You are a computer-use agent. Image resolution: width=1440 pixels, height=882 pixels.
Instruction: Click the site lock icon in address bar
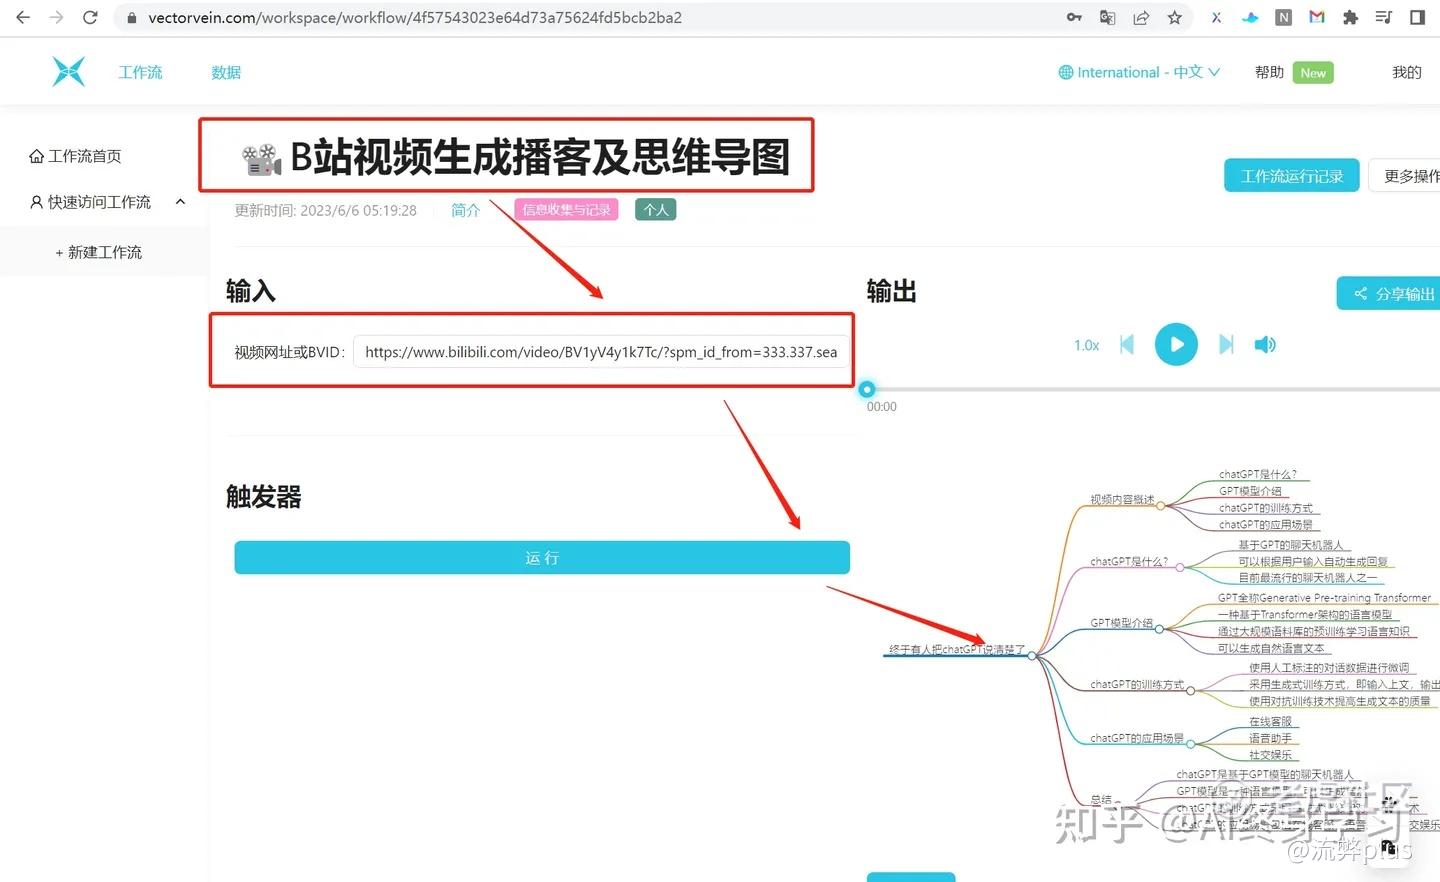[x=131, y=18]
